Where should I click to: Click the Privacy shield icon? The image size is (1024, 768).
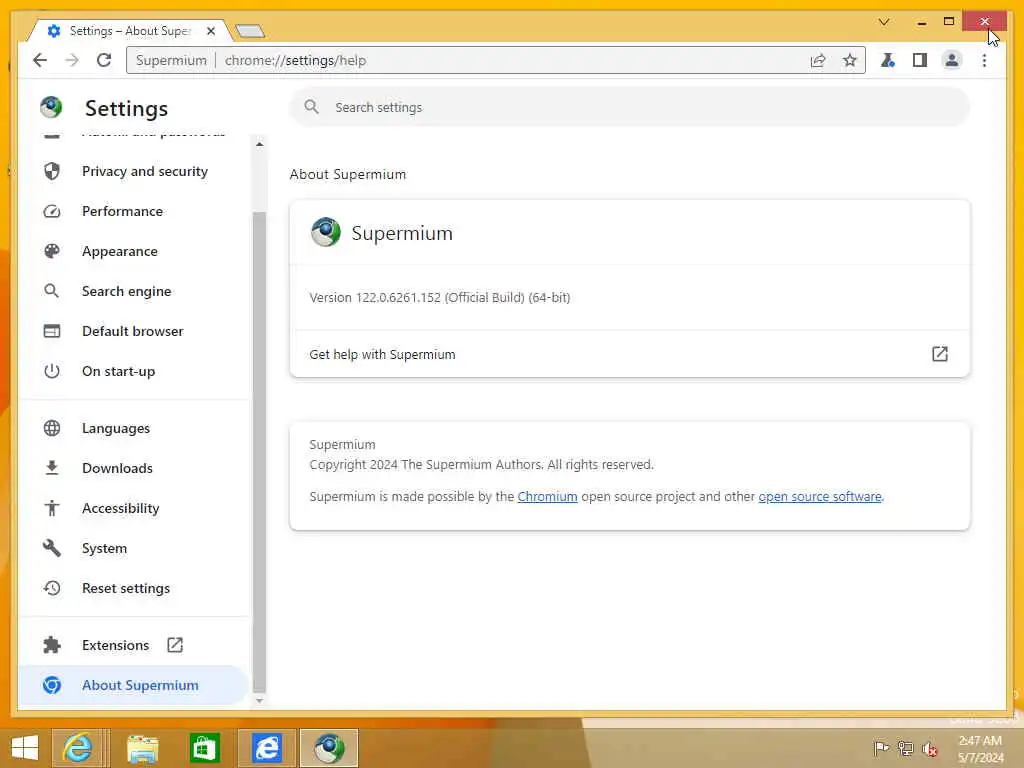pos(52,171)
